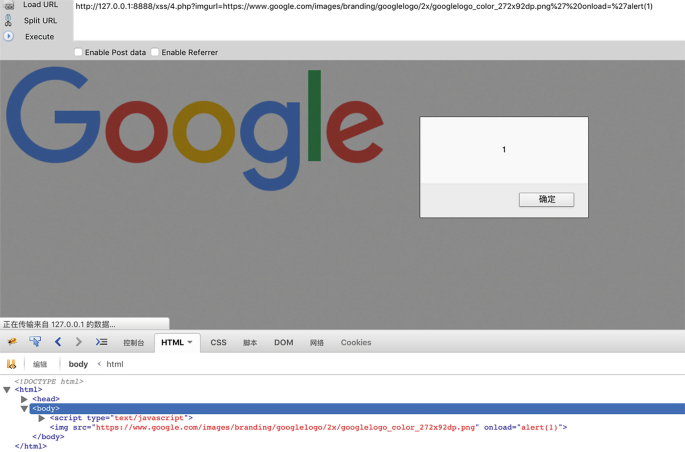
Task: Confirm the alert dialog with 确定
Action: pyautogui.click(x=547, y=200)
